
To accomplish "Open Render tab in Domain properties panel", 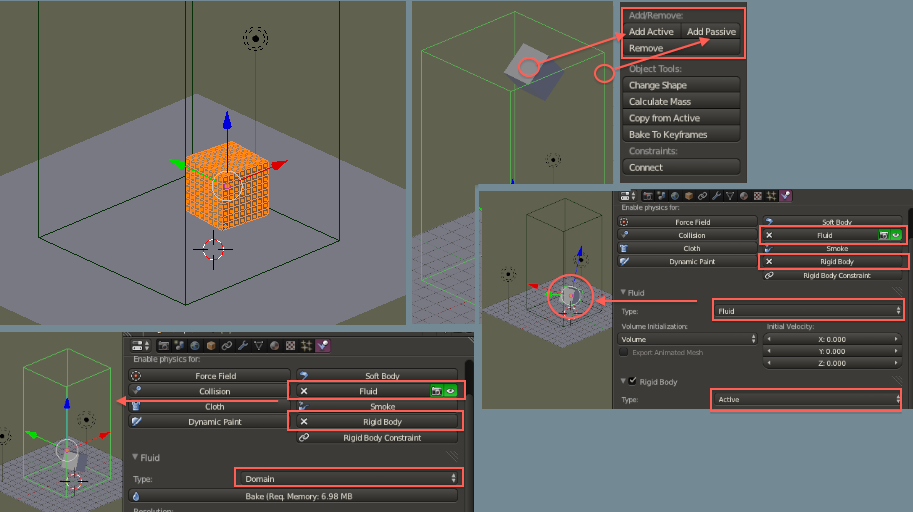I will click(164, 345).
